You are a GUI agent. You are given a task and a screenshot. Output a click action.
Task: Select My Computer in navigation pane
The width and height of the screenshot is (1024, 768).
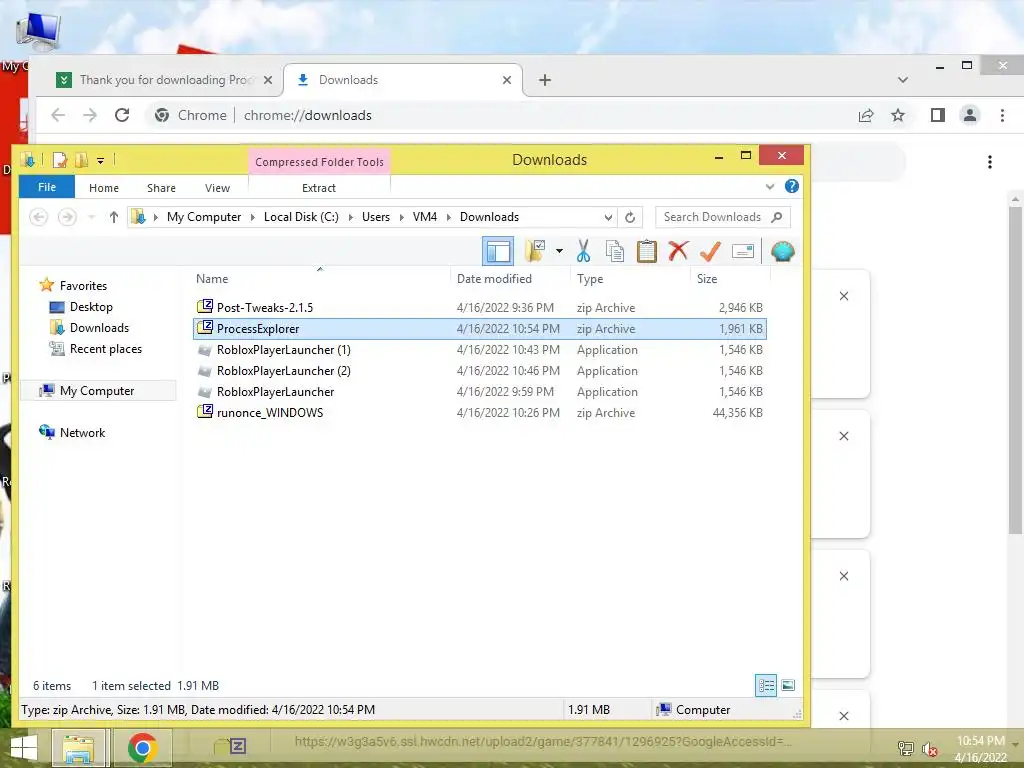tap(97, 391)
